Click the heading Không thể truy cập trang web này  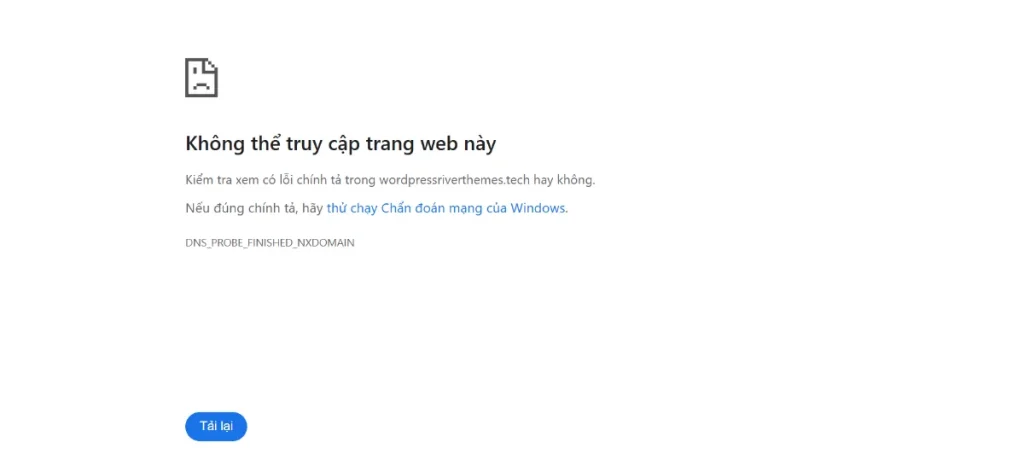[340, 144]
